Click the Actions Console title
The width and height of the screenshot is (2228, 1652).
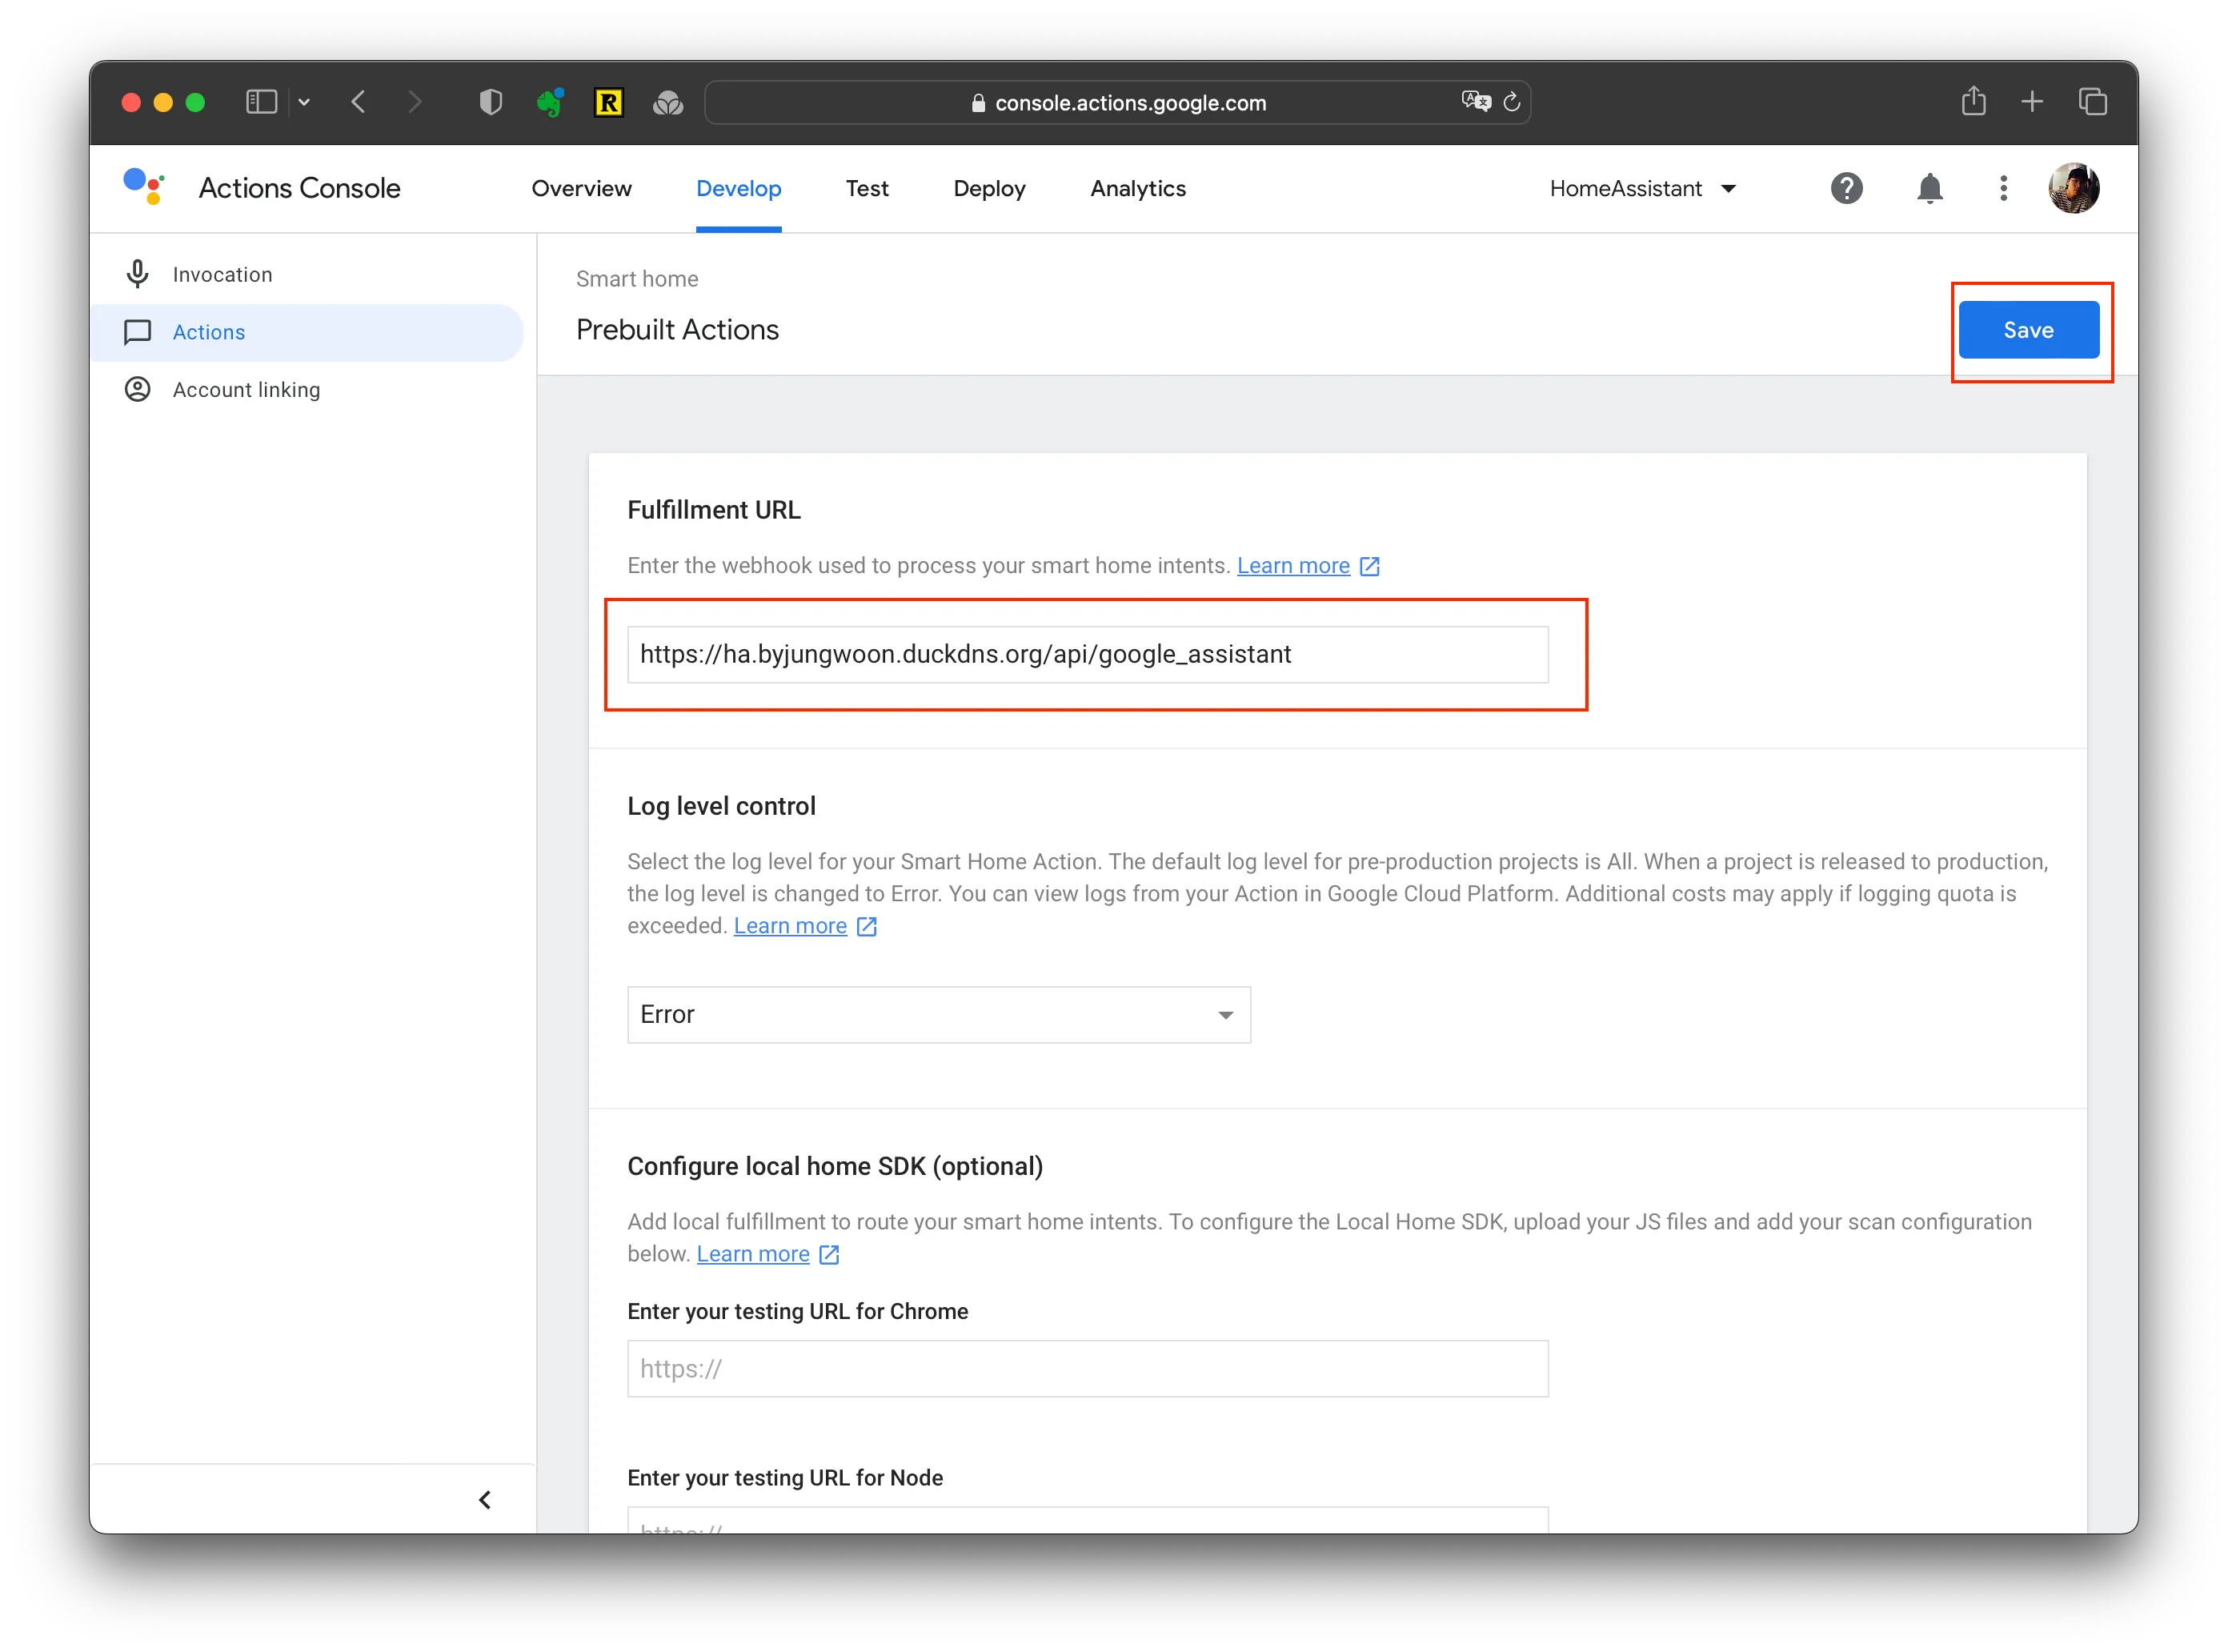pyautogui.click(x=299, y=188)
